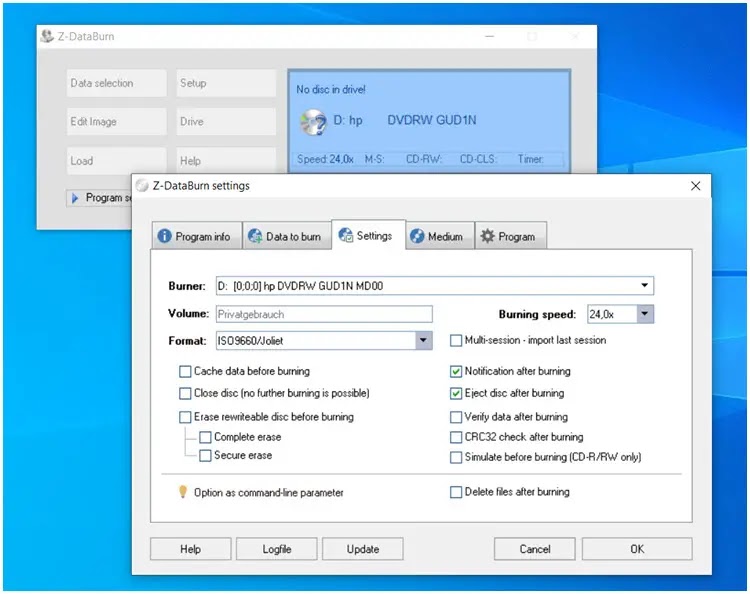Click Help button in main window
The image size is (750, 594).
click(226, 160)
